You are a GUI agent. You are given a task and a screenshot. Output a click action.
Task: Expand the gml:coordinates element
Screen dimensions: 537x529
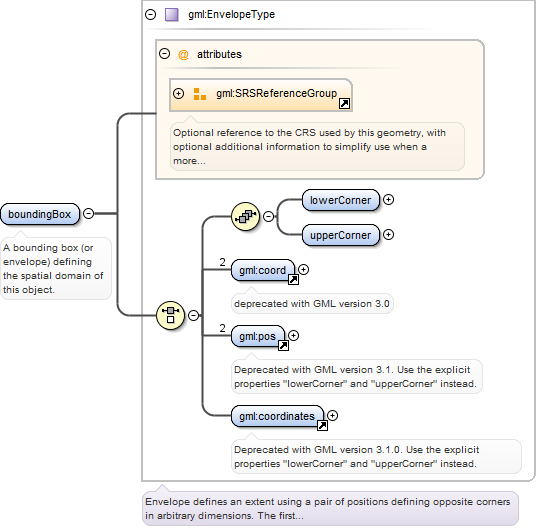(x=333, y=415)
